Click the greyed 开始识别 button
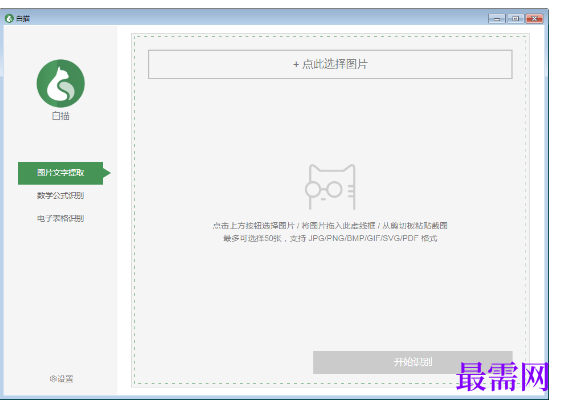 coord(413,362)
